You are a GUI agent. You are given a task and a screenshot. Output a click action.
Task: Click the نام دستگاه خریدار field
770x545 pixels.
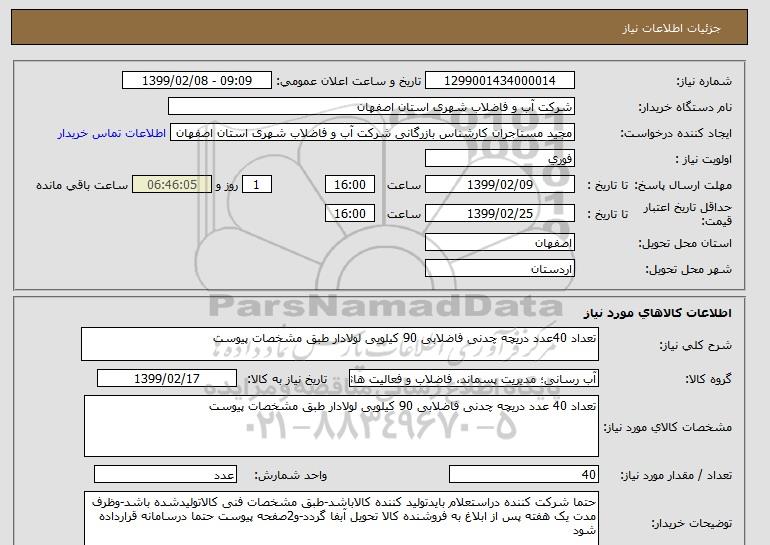click(x=371, y=107)
